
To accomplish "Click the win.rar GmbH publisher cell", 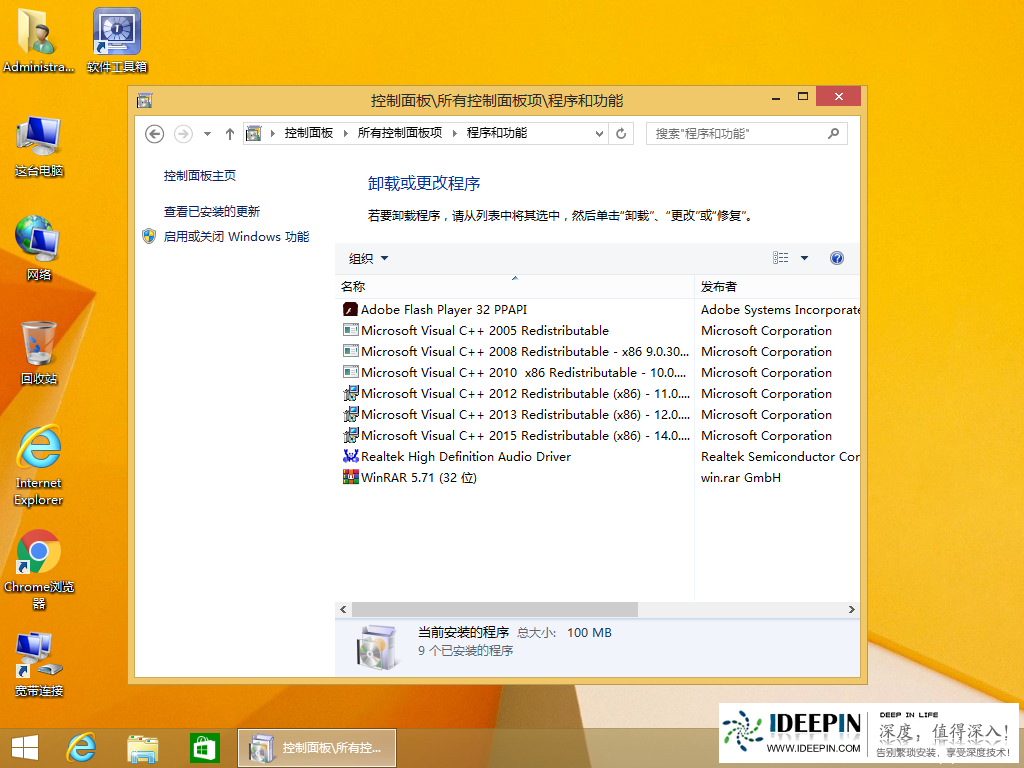I will [x=741, y=477].
